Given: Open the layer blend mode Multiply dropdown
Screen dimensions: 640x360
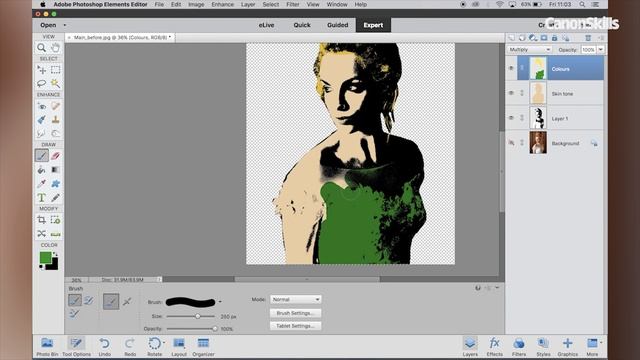Looking at the screenshot, I should pyautogui.click(x=529, y=49).
